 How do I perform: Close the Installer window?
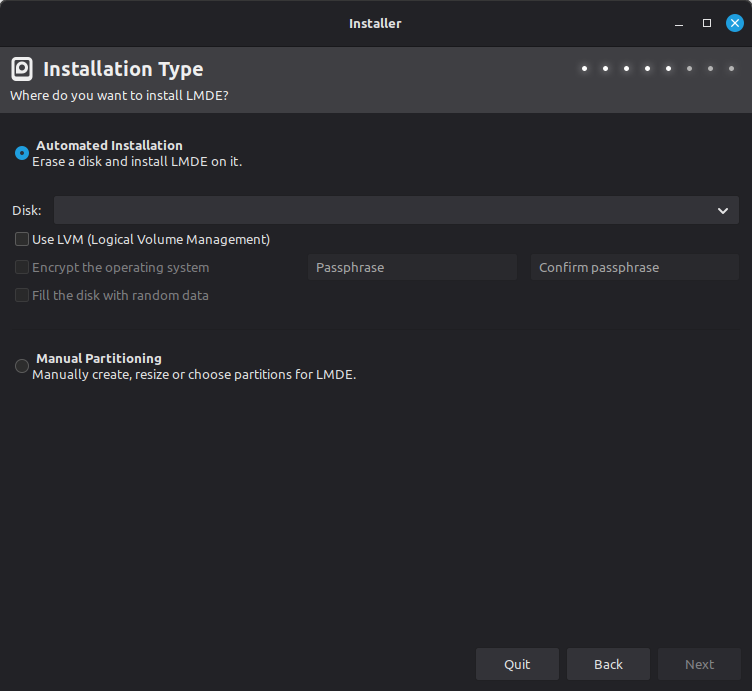coord(734,23)
